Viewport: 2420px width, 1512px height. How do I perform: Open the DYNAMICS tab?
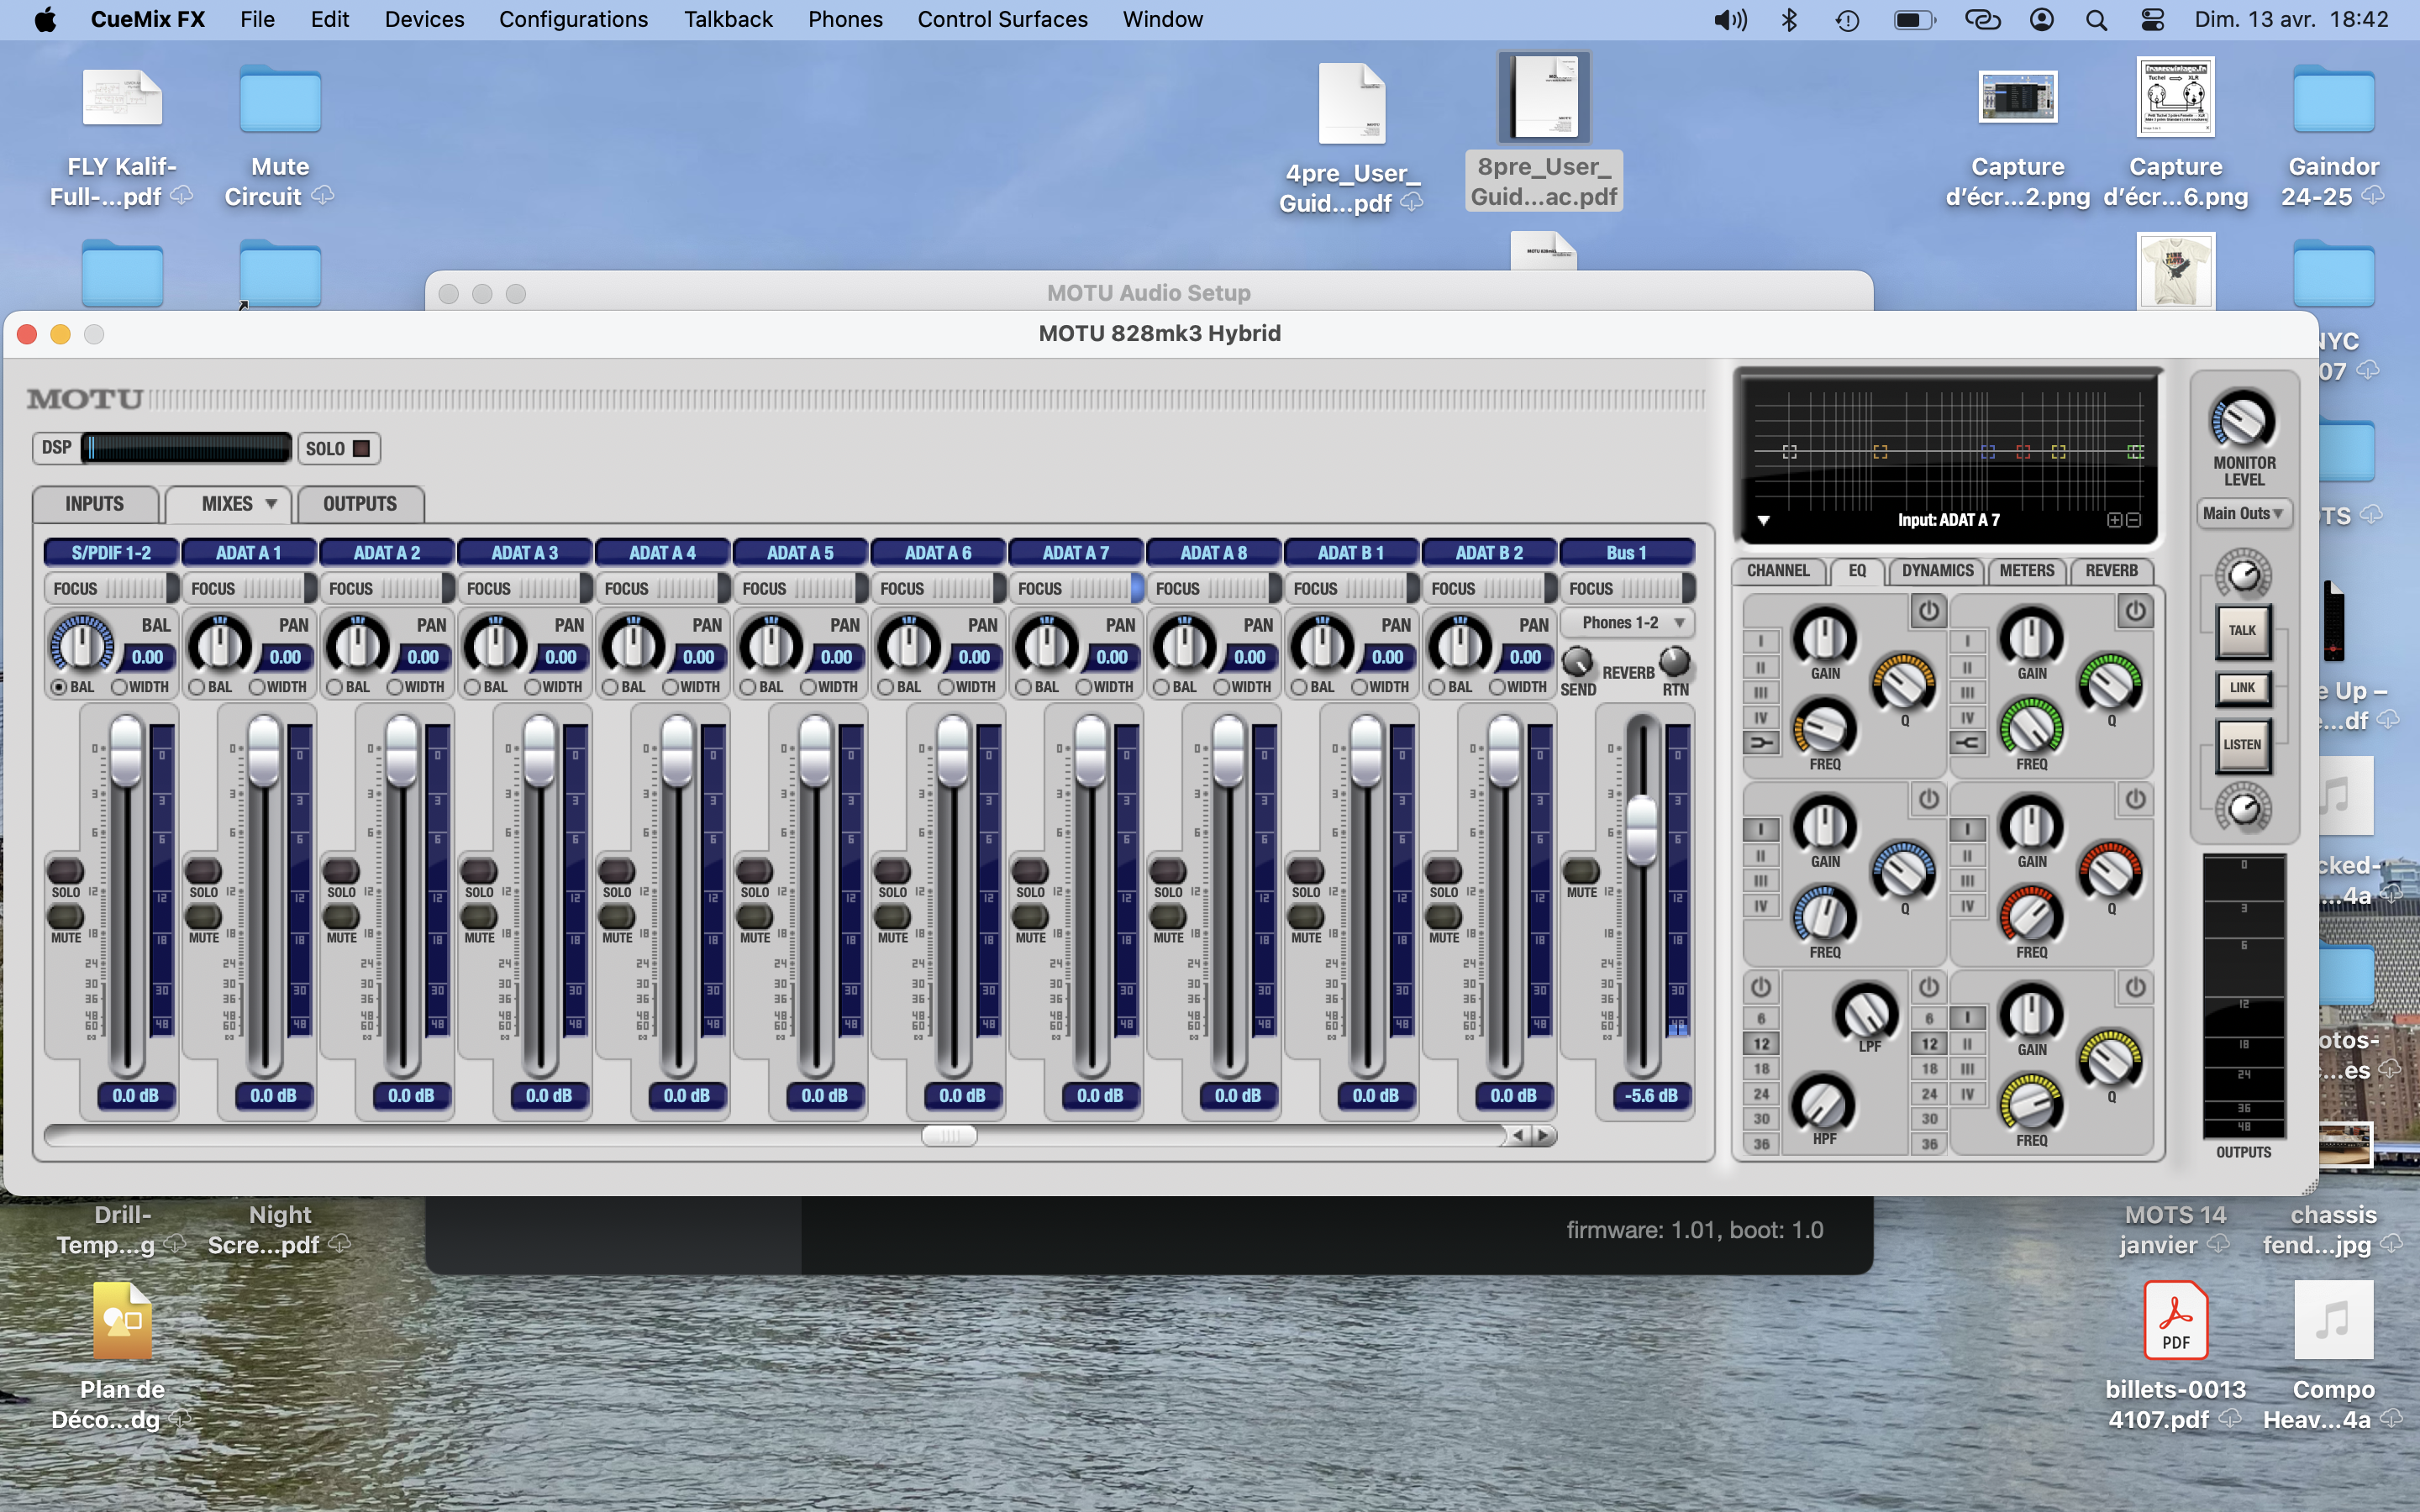(x=1937, y=571)
